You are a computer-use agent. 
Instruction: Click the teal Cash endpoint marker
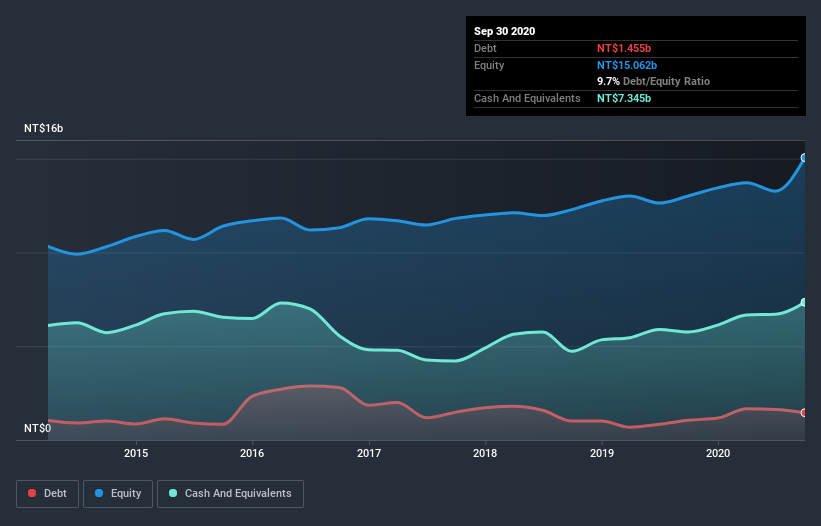[804, 303]
